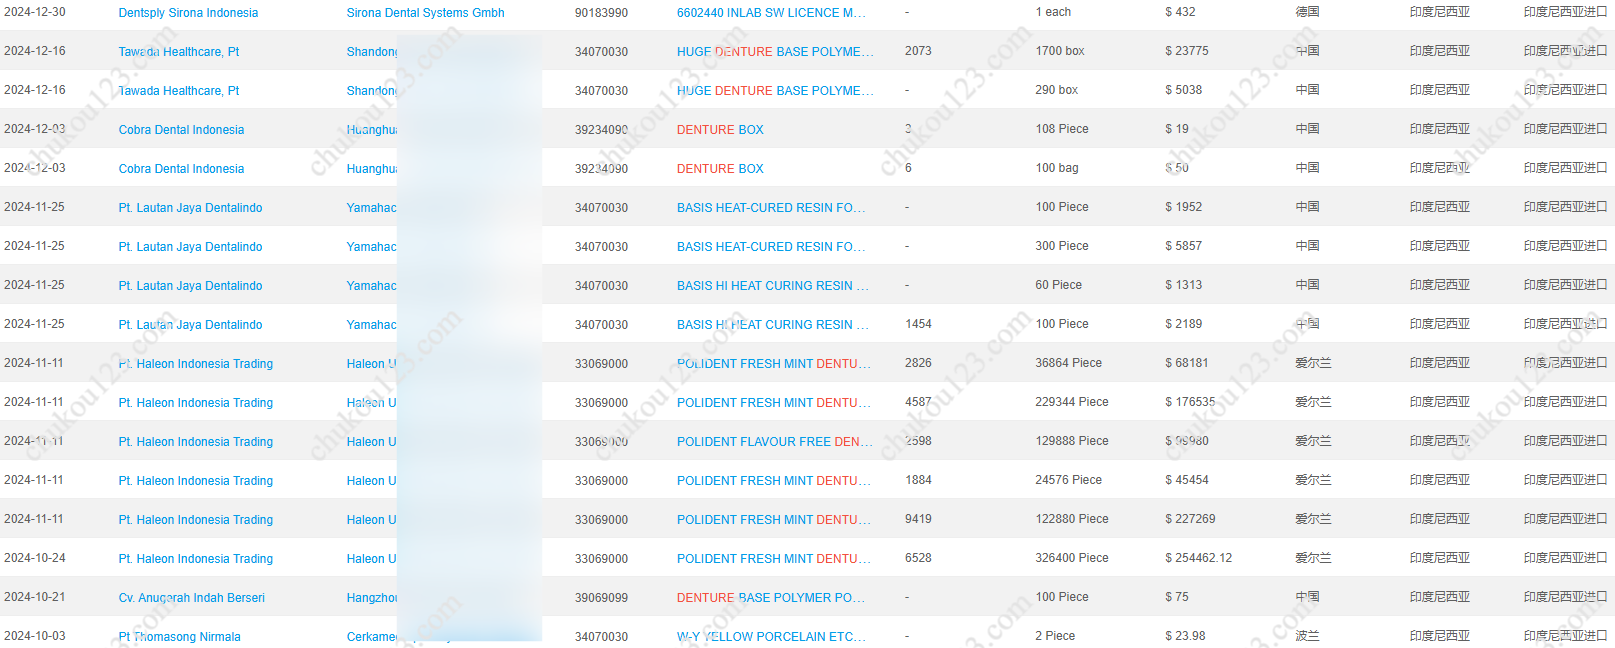The height and width of the screenshot is (648, 1615).
Task: Select the quantity 60 Piece
Action: [1059, 285]
